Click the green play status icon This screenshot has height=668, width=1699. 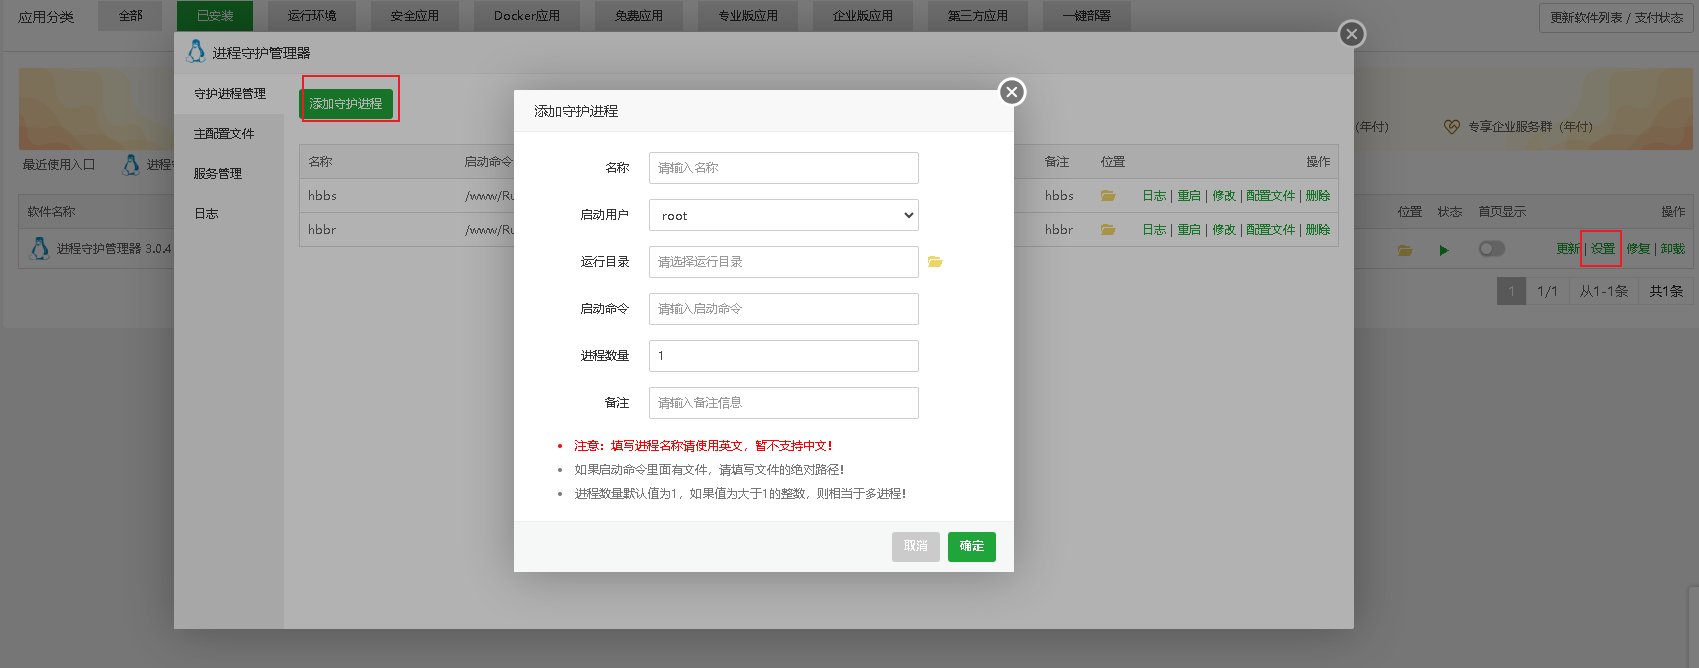click(1444, 250)
